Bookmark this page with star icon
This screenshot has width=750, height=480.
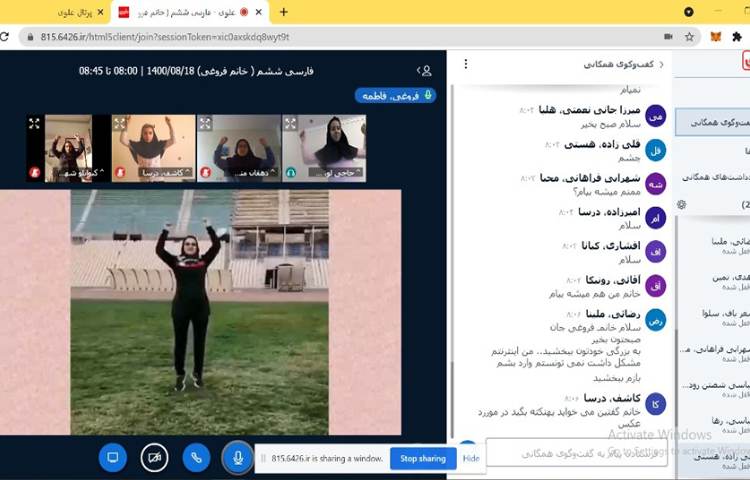click(x=689, y=37)
